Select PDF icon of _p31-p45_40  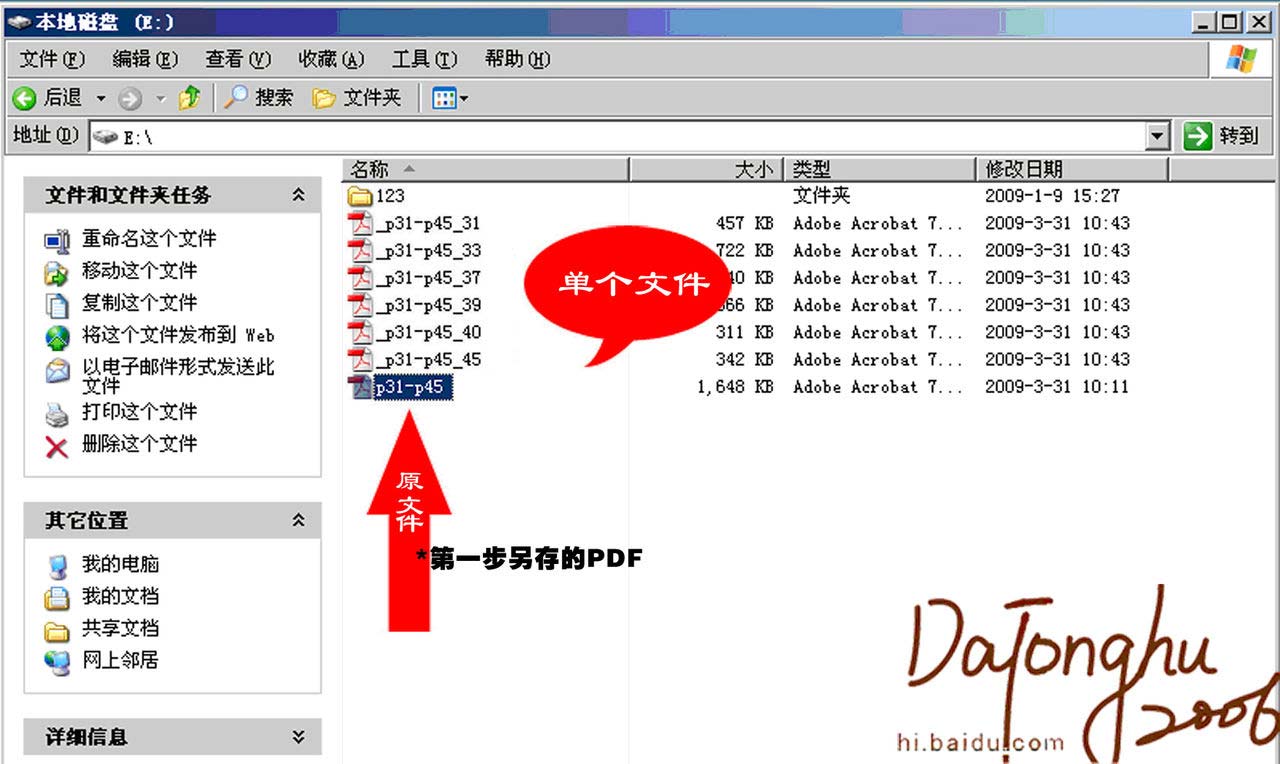[x=360, y=332]
